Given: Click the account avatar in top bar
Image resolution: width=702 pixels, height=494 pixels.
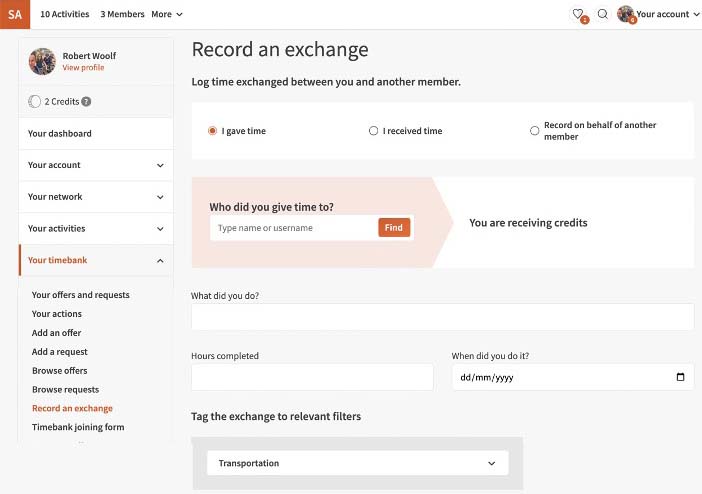Looking at the screenshot, I should [x=626, y=14].
